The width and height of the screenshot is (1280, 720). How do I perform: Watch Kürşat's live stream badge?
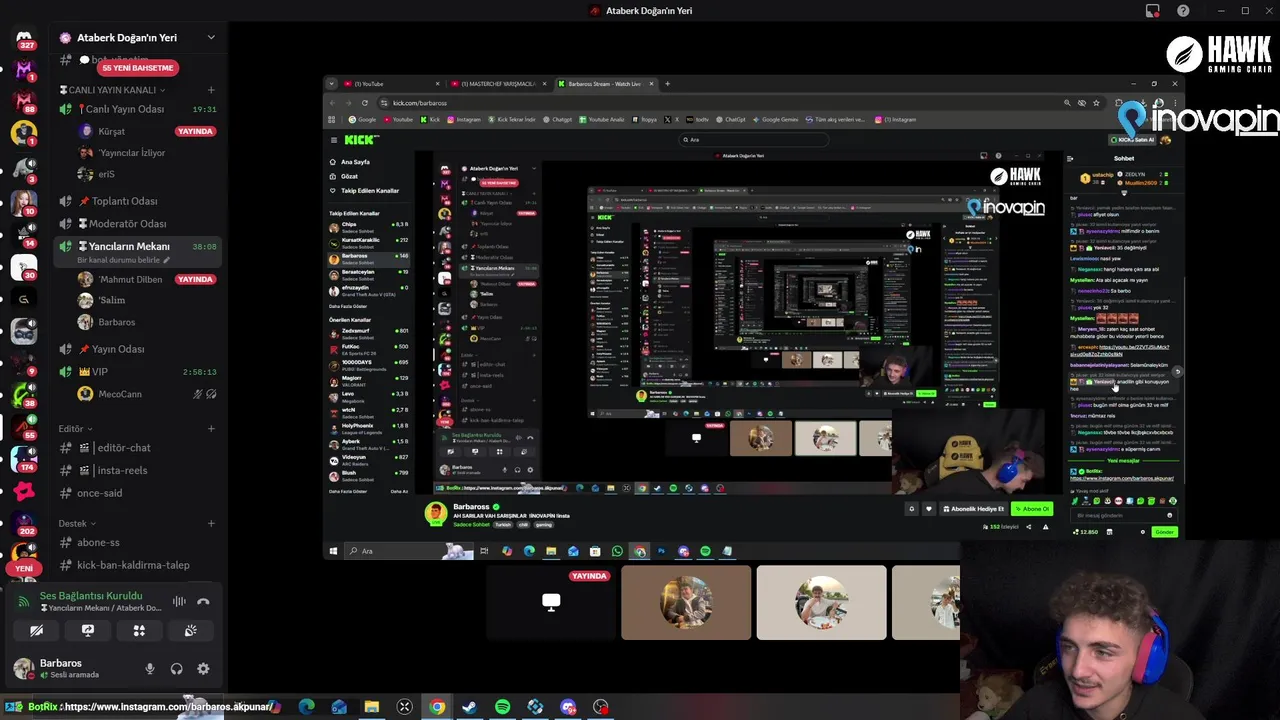pyautogui.click(x=195, y=131)
